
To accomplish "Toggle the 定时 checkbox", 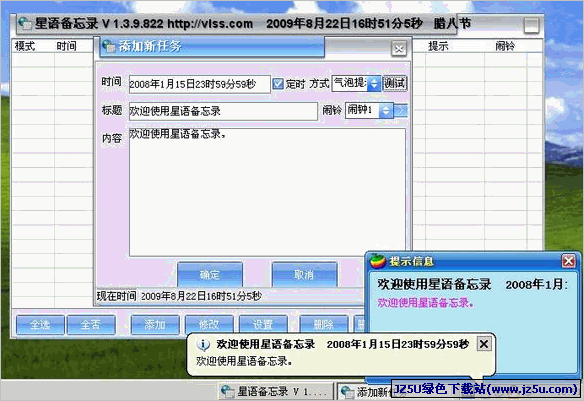I will point(278,84).
